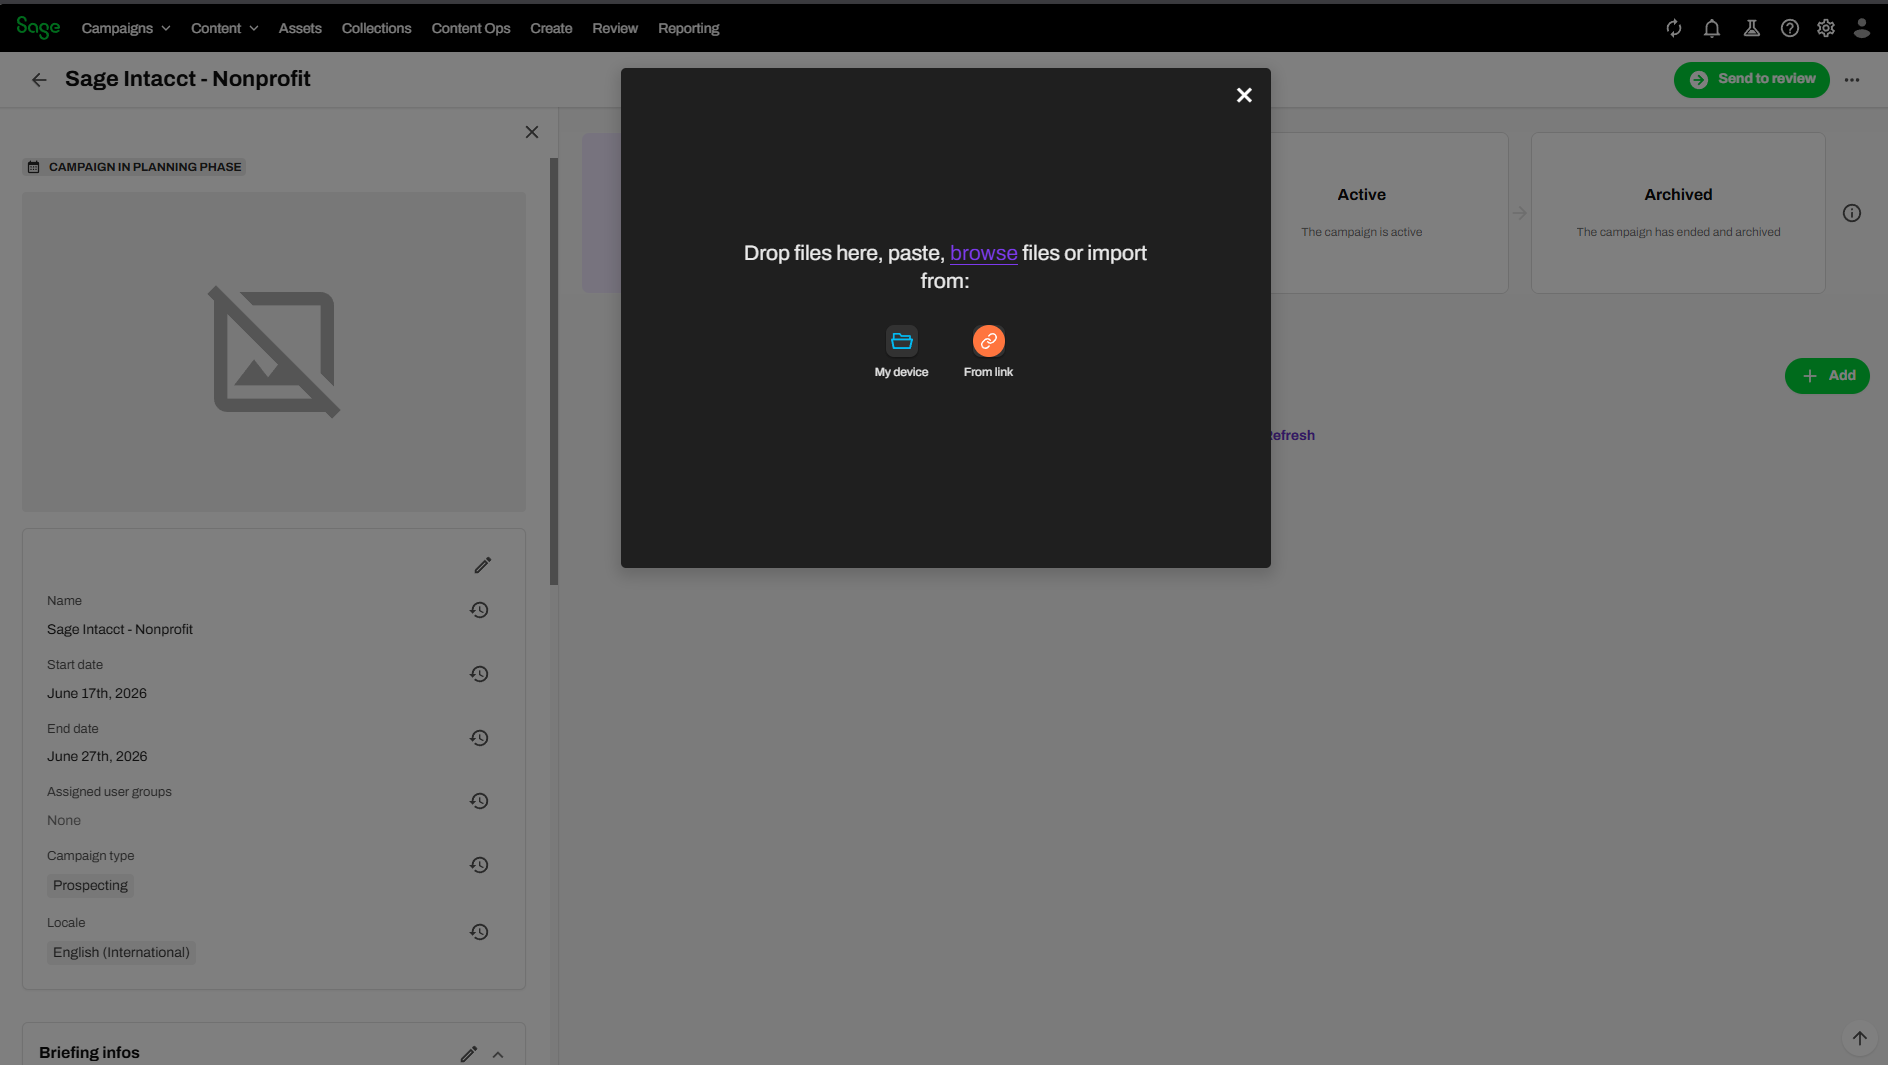
Task: View history for Campaign type field
Action: tap(479, 865)
